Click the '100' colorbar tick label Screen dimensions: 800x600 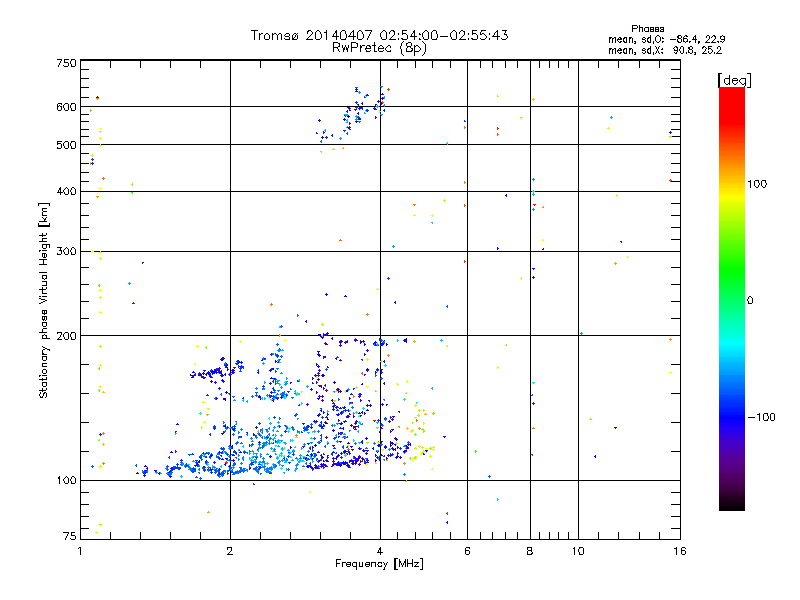pos(757,184)
